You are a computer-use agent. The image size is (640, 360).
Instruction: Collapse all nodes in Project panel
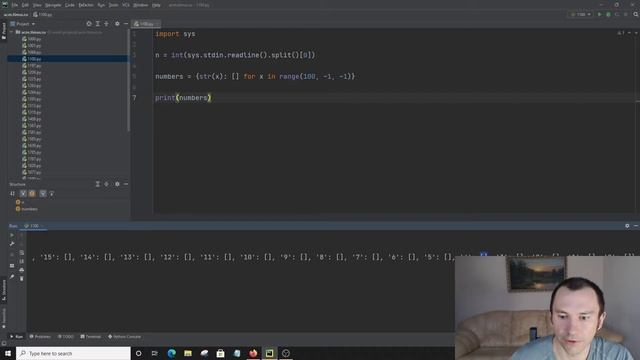coord(107,24)
